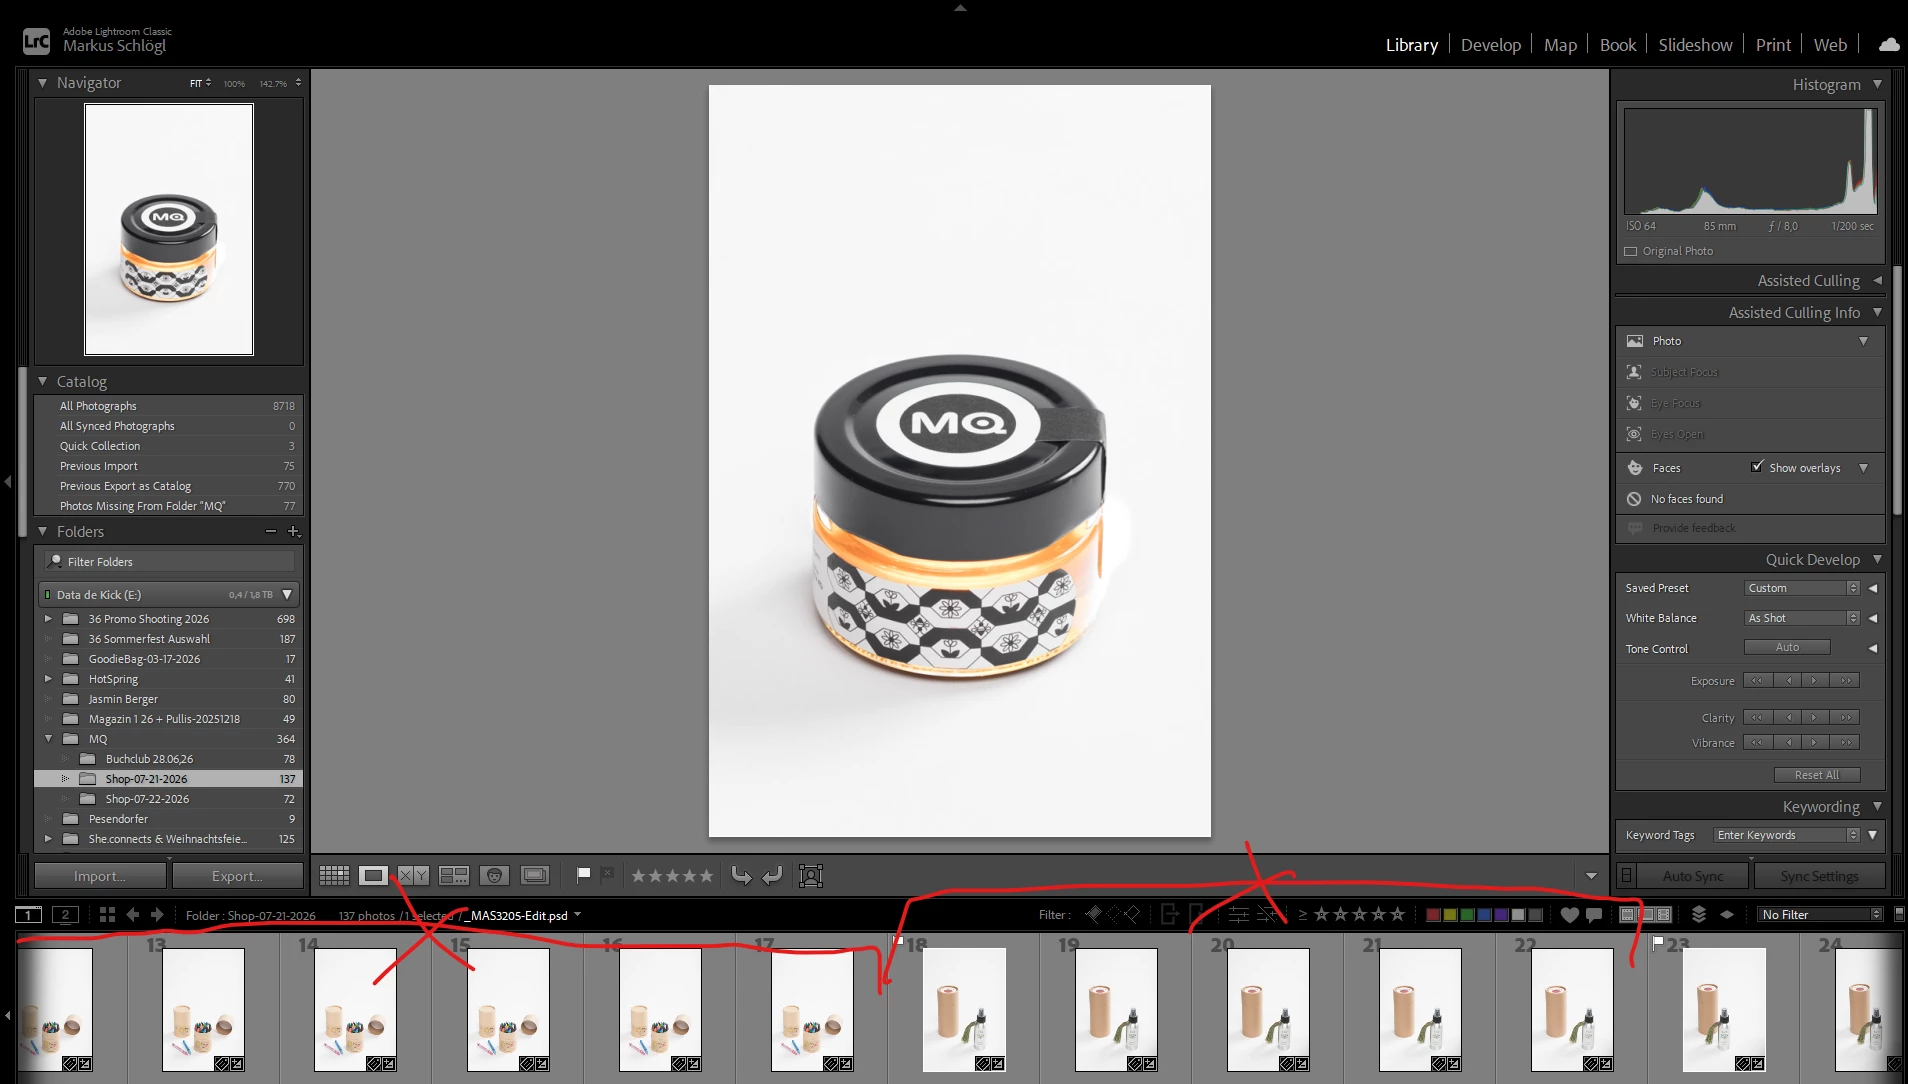Filter by edited photos
This screenshot has width=1908, height=1084.
point(1238,914)
